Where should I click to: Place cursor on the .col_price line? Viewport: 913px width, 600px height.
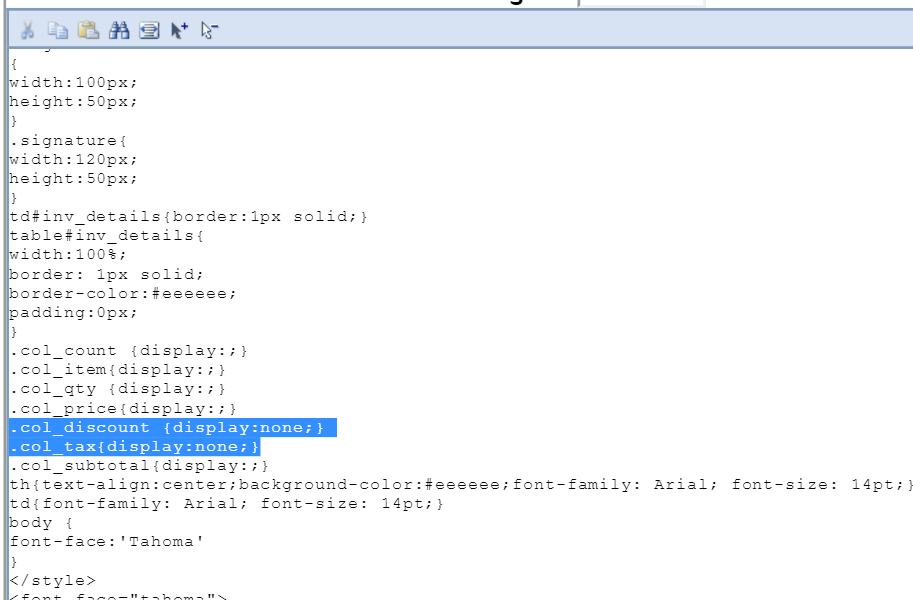tap(123, 409)
